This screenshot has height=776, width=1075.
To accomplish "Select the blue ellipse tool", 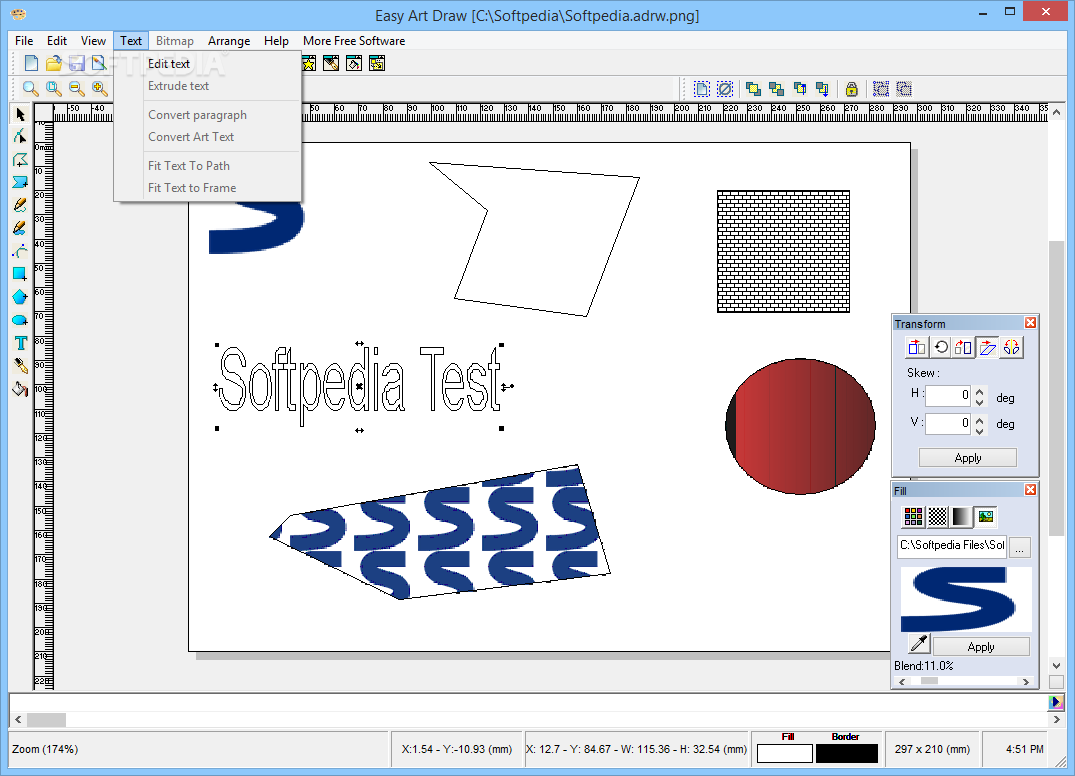I will (x=20, y=320).
